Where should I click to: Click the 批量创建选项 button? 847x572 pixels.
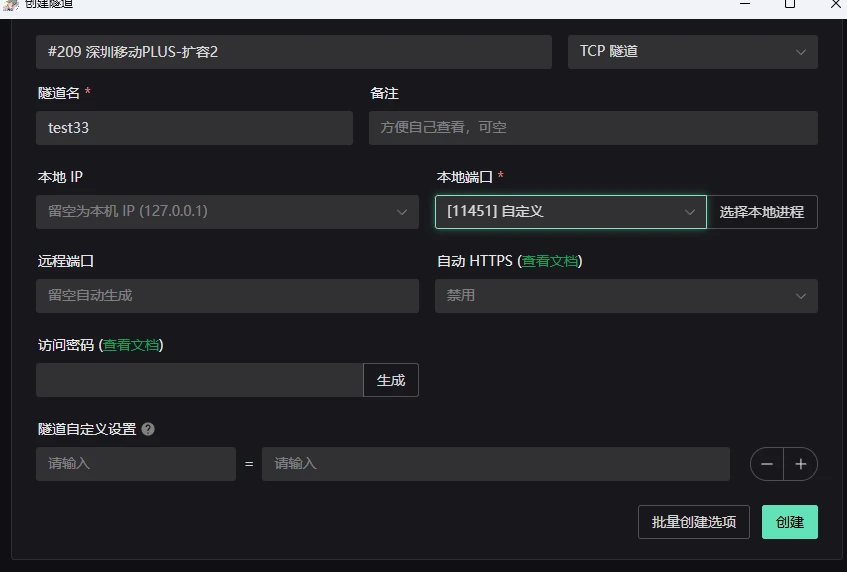[693, 522]
